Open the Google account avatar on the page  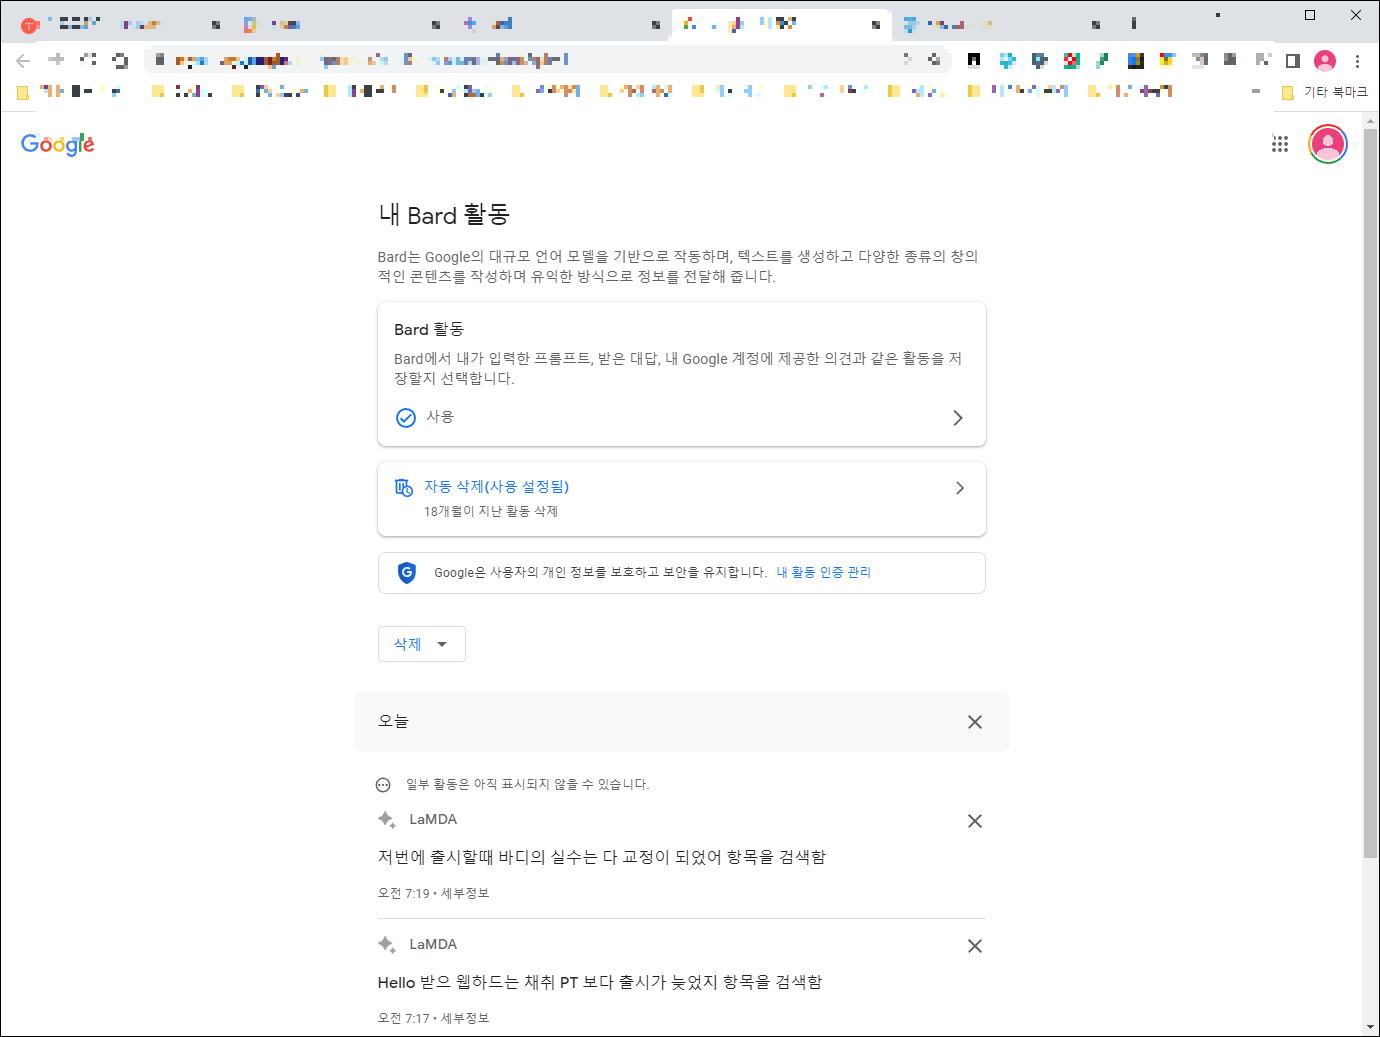[1328, 144]
